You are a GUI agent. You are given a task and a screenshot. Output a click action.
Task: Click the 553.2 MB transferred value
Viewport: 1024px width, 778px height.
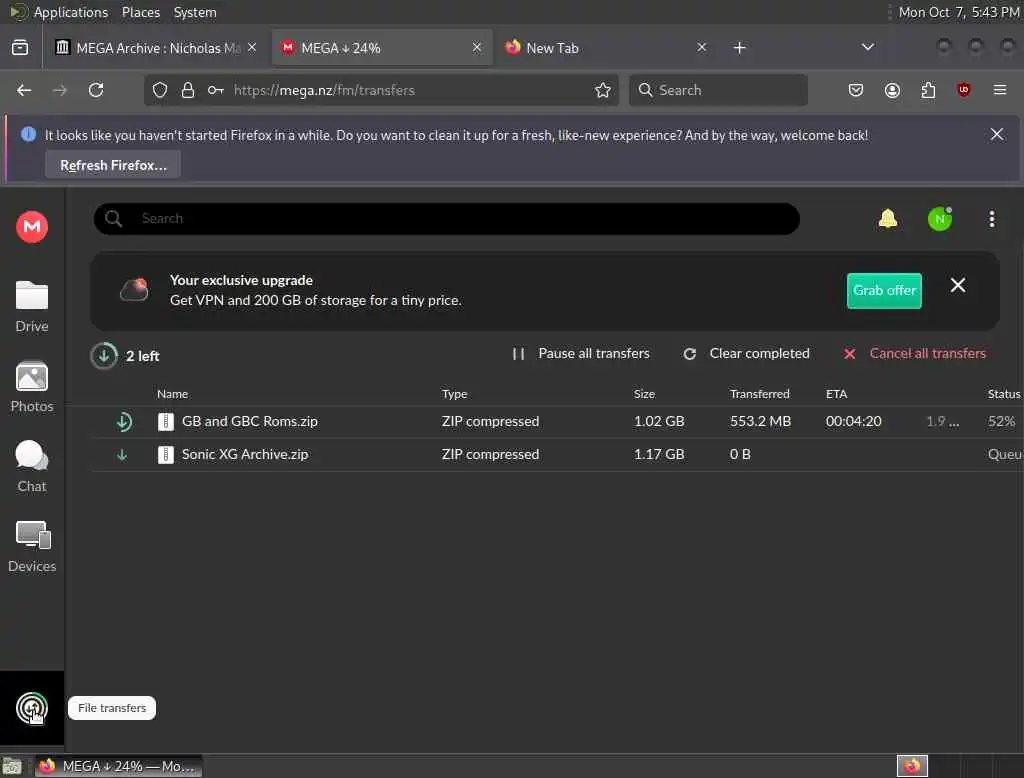pyautogui.click(x=760, y=421)
